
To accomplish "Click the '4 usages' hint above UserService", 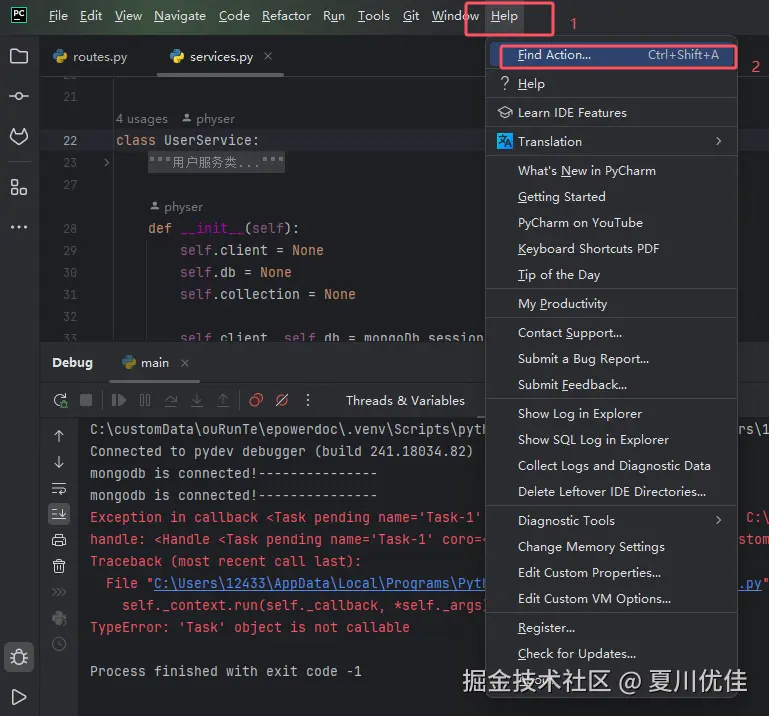I will (x=142, y=119).
